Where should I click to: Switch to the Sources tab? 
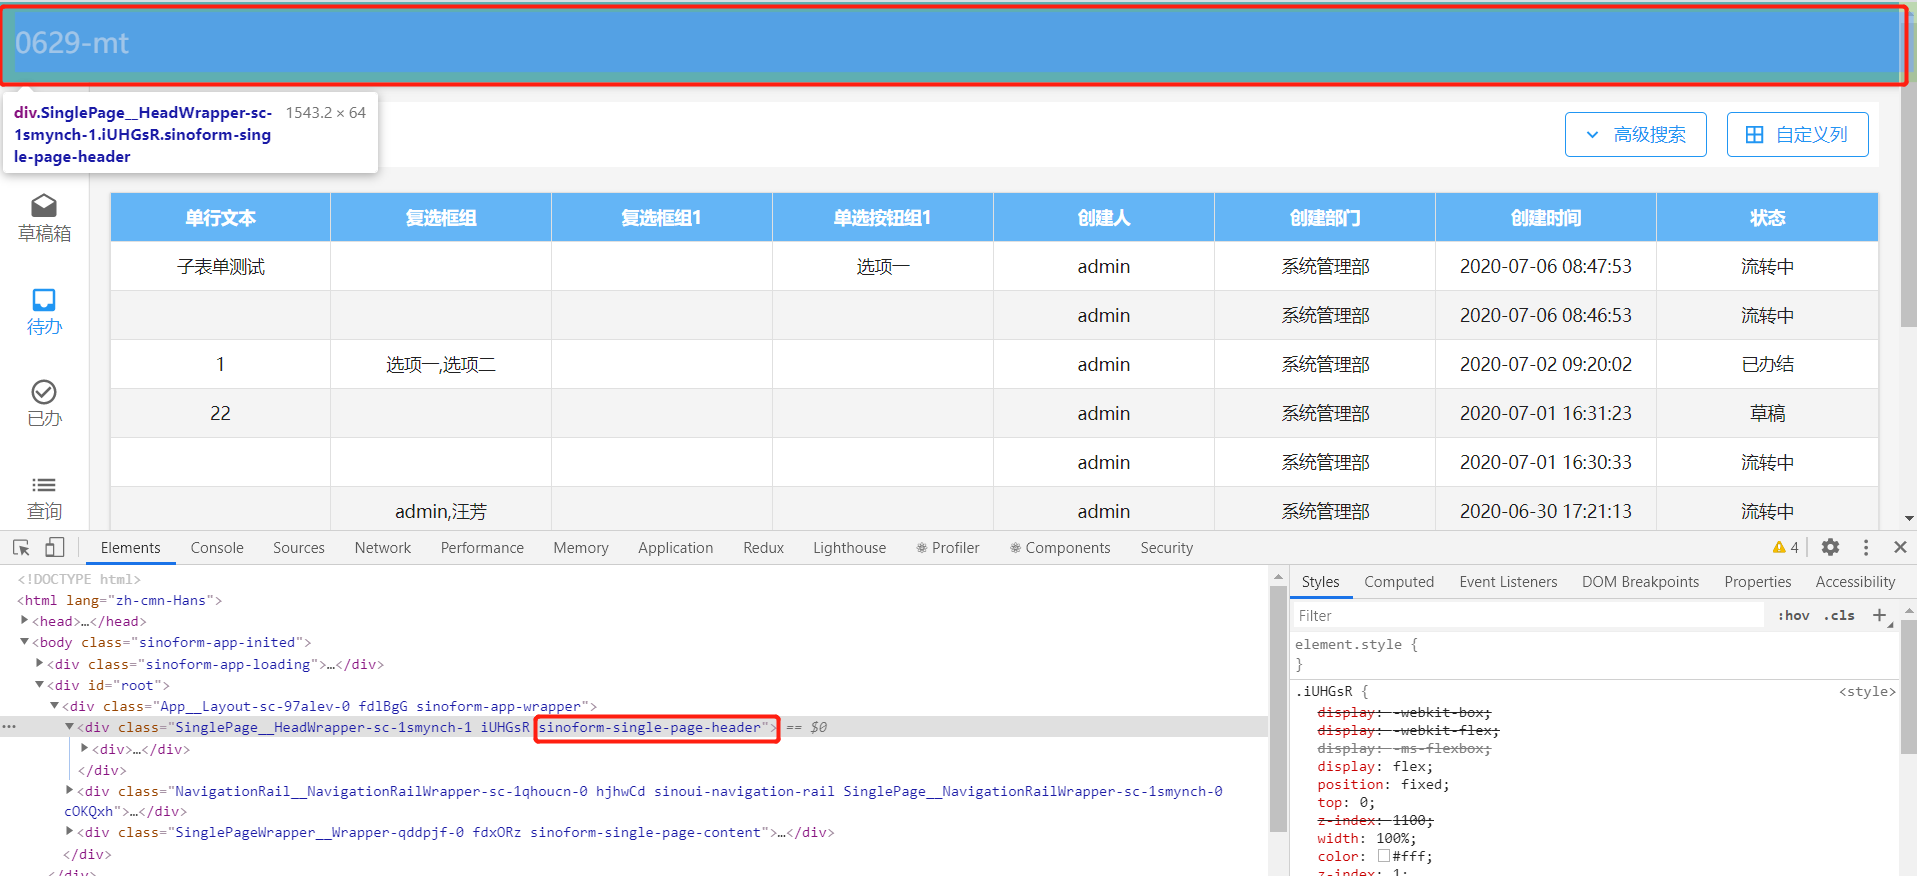click(x=299, y=548)
